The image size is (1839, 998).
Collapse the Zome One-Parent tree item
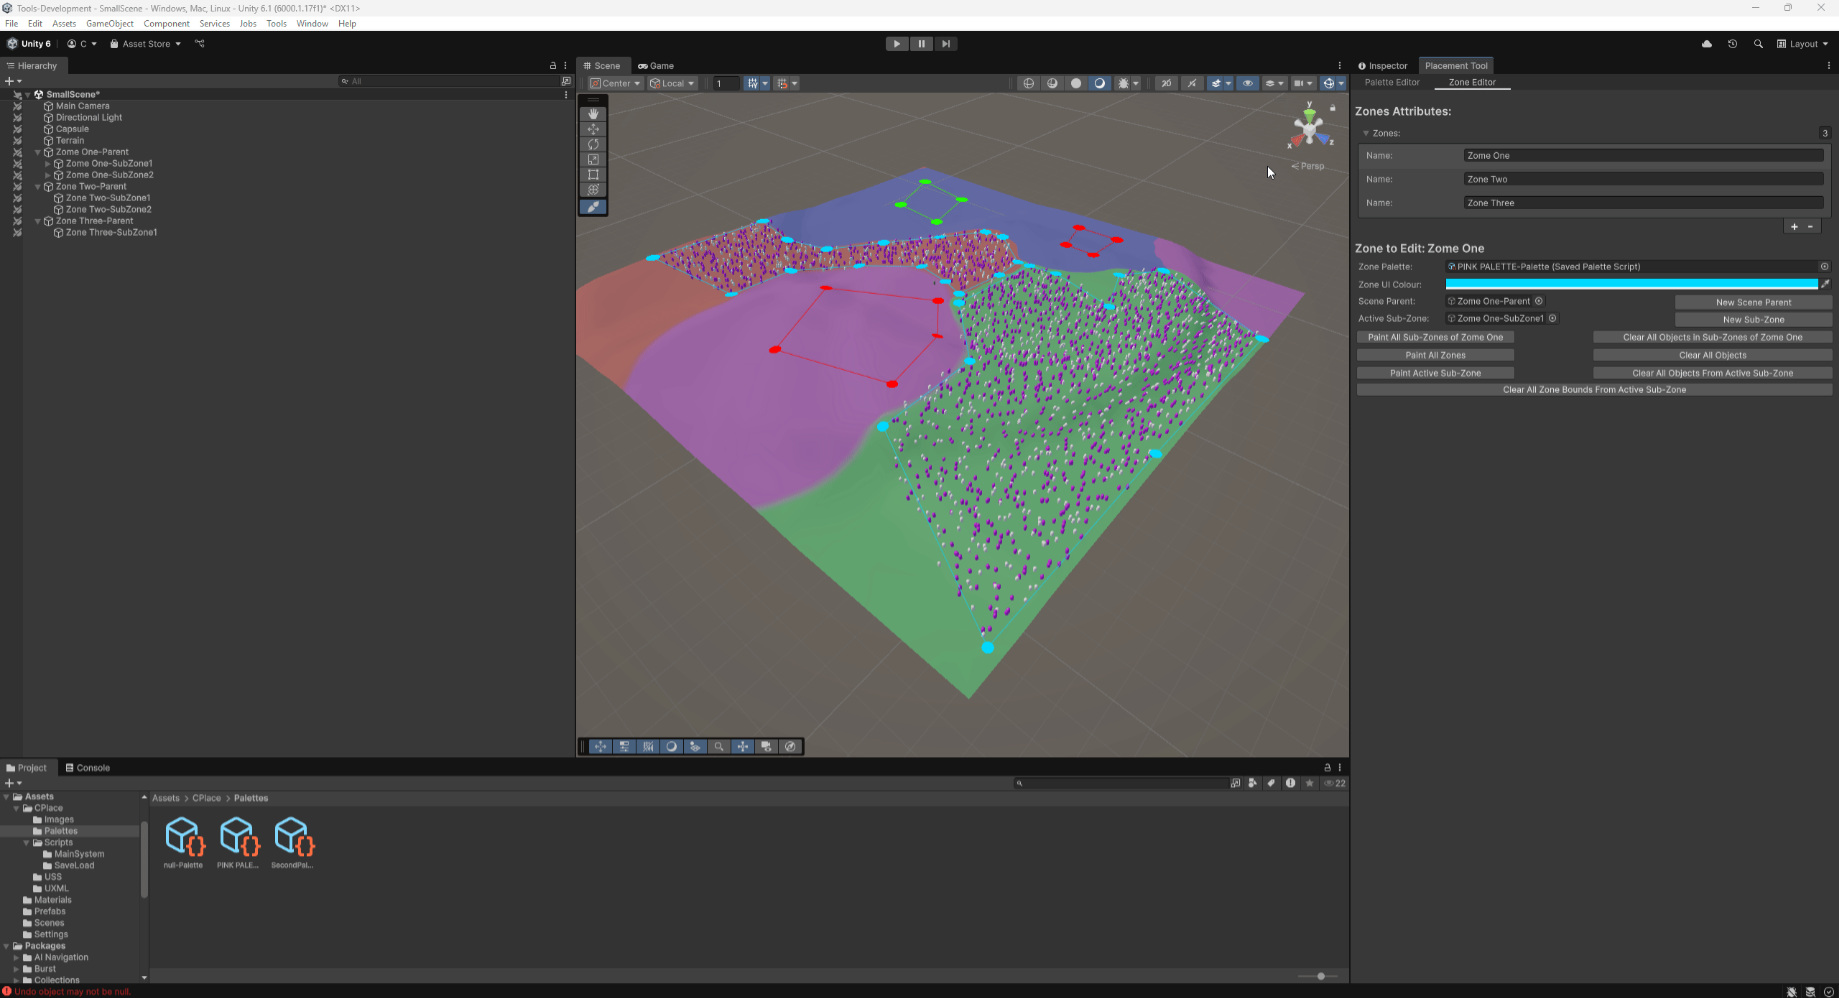pyautogui.click(x=38, y=152)
